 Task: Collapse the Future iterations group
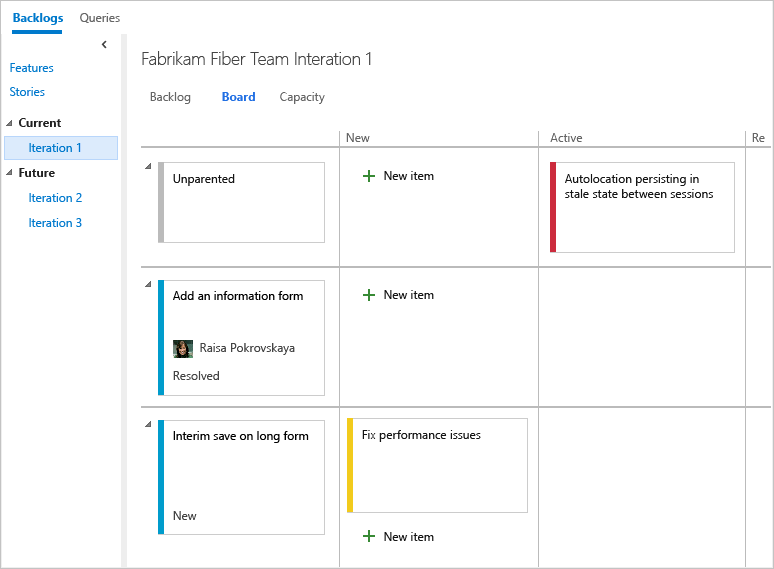[9, 173]
